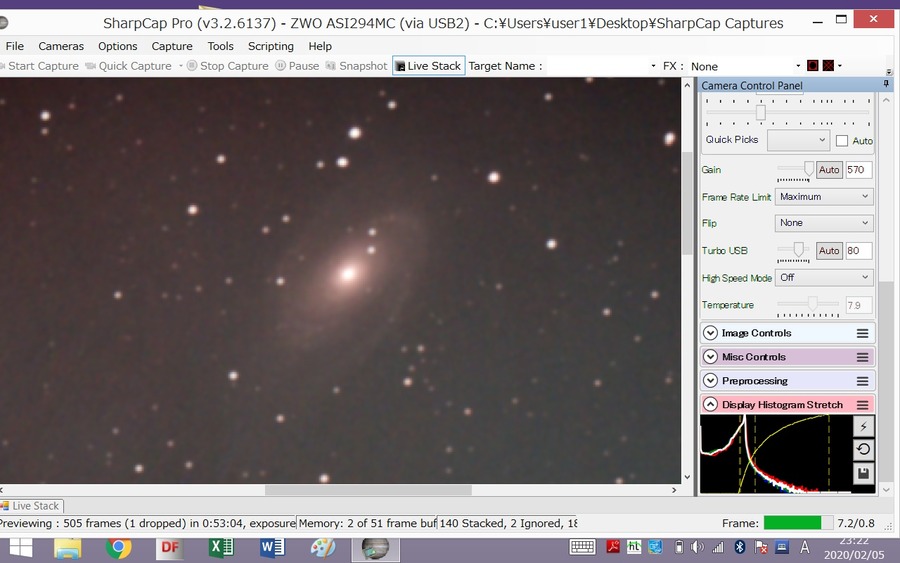The image size is (900, 563).
Task: Open Frame Rate Limit dropdown
Action: [824, 197]
